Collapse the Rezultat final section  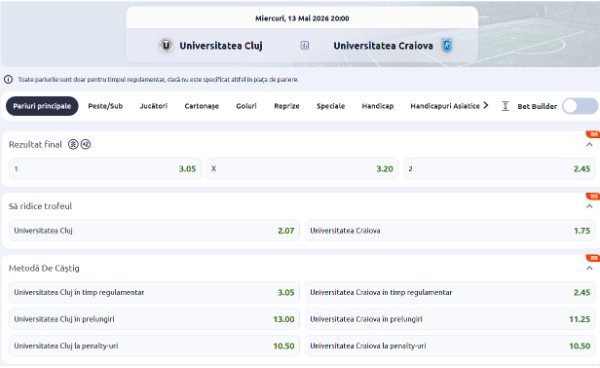click(589, 145)
